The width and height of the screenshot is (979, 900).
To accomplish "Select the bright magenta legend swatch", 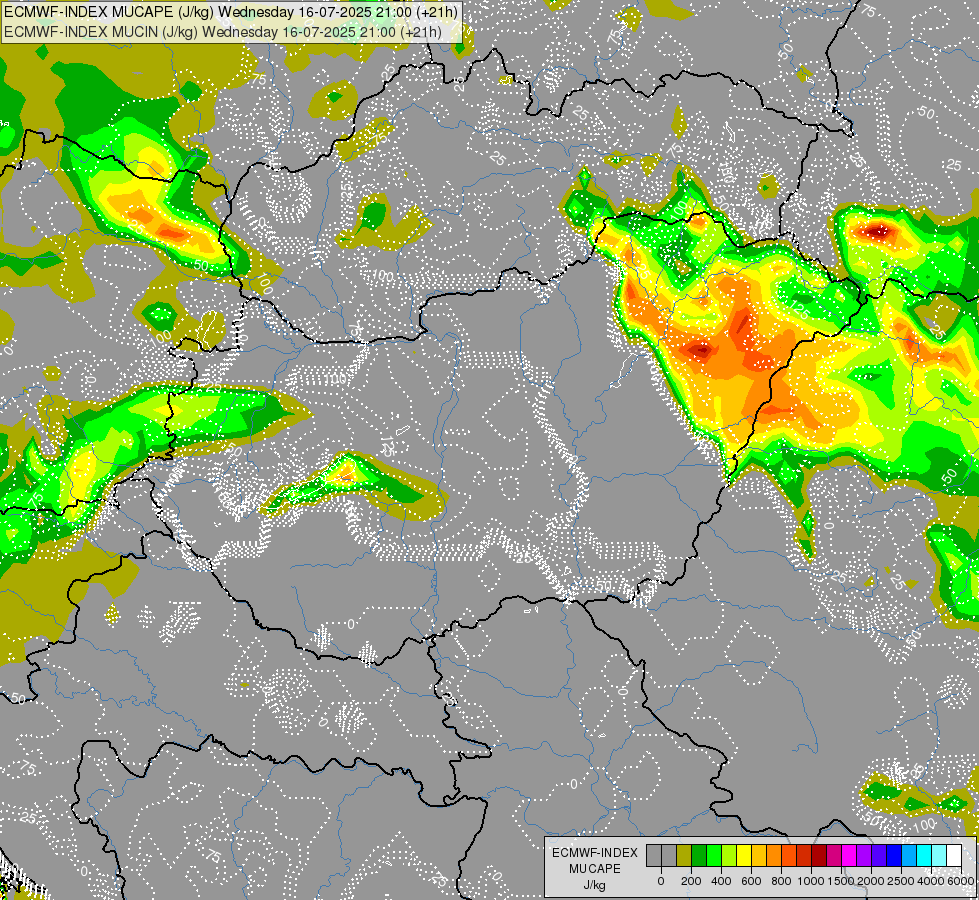I will [x=849, y=855].
